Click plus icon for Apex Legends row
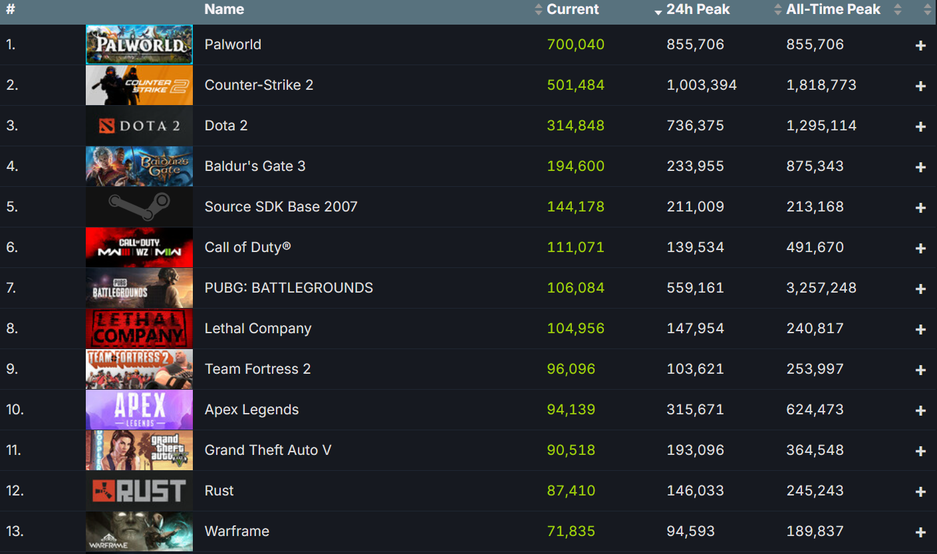Screen dimensions: 937x554 (x=920, y=410)
